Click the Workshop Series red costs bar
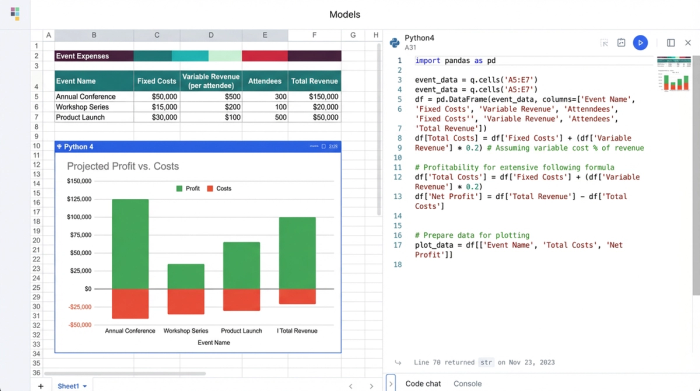 [x=186, y=301]
